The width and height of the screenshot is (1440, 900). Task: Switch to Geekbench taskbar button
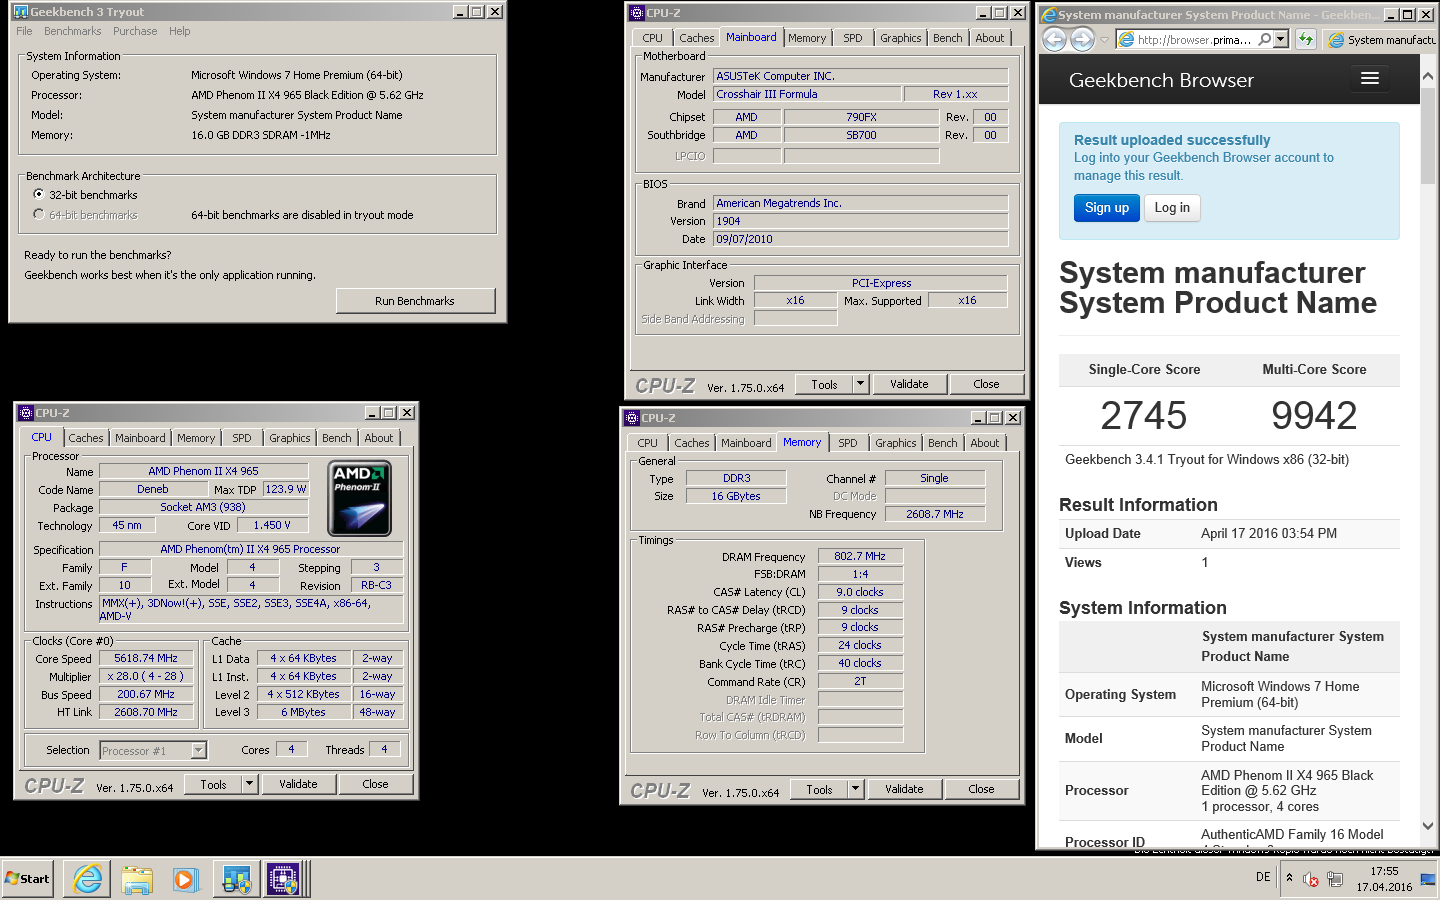(x=237, y=879)
